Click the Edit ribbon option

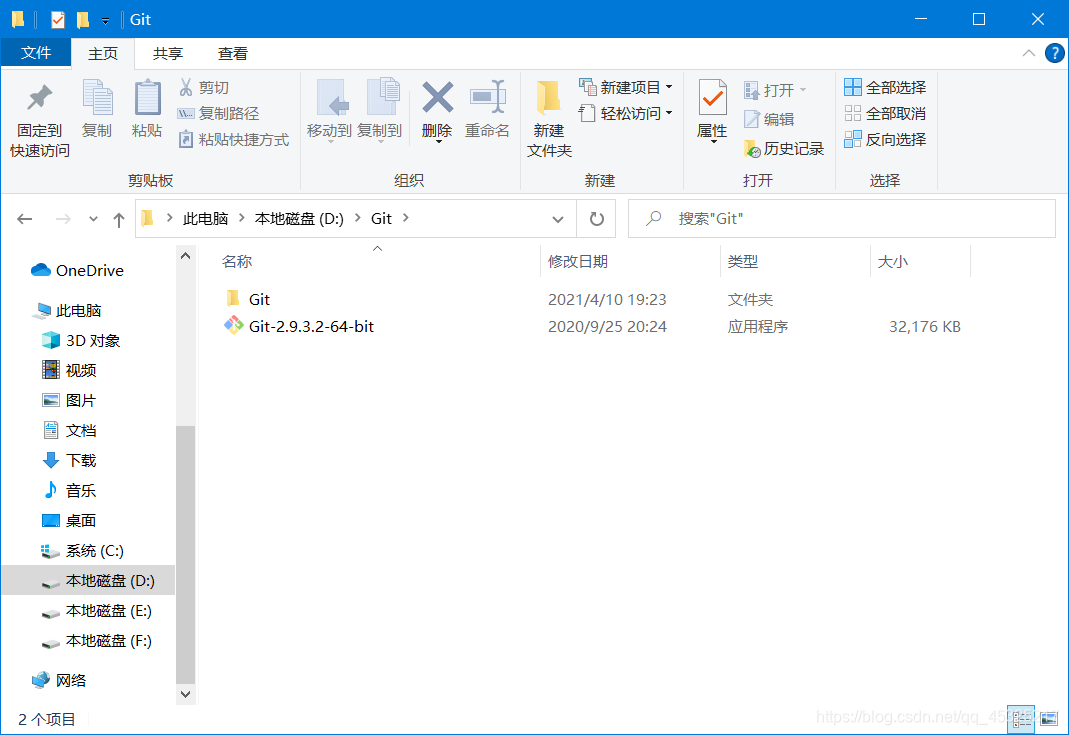pos(769,119)
